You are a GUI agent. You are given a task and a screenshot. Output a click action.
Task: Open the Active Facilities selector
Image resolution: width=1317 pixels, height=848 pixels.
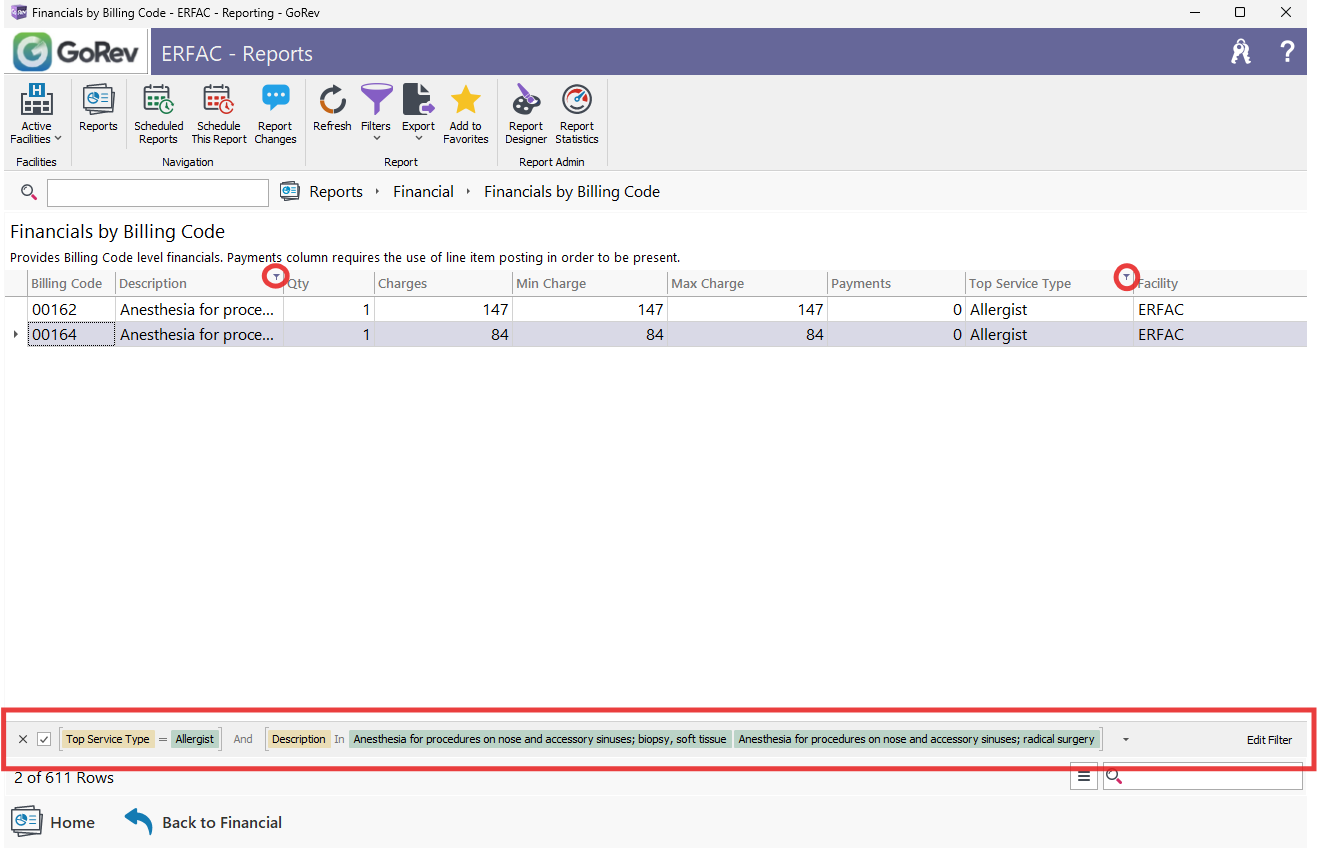click(x=36, y=115)
